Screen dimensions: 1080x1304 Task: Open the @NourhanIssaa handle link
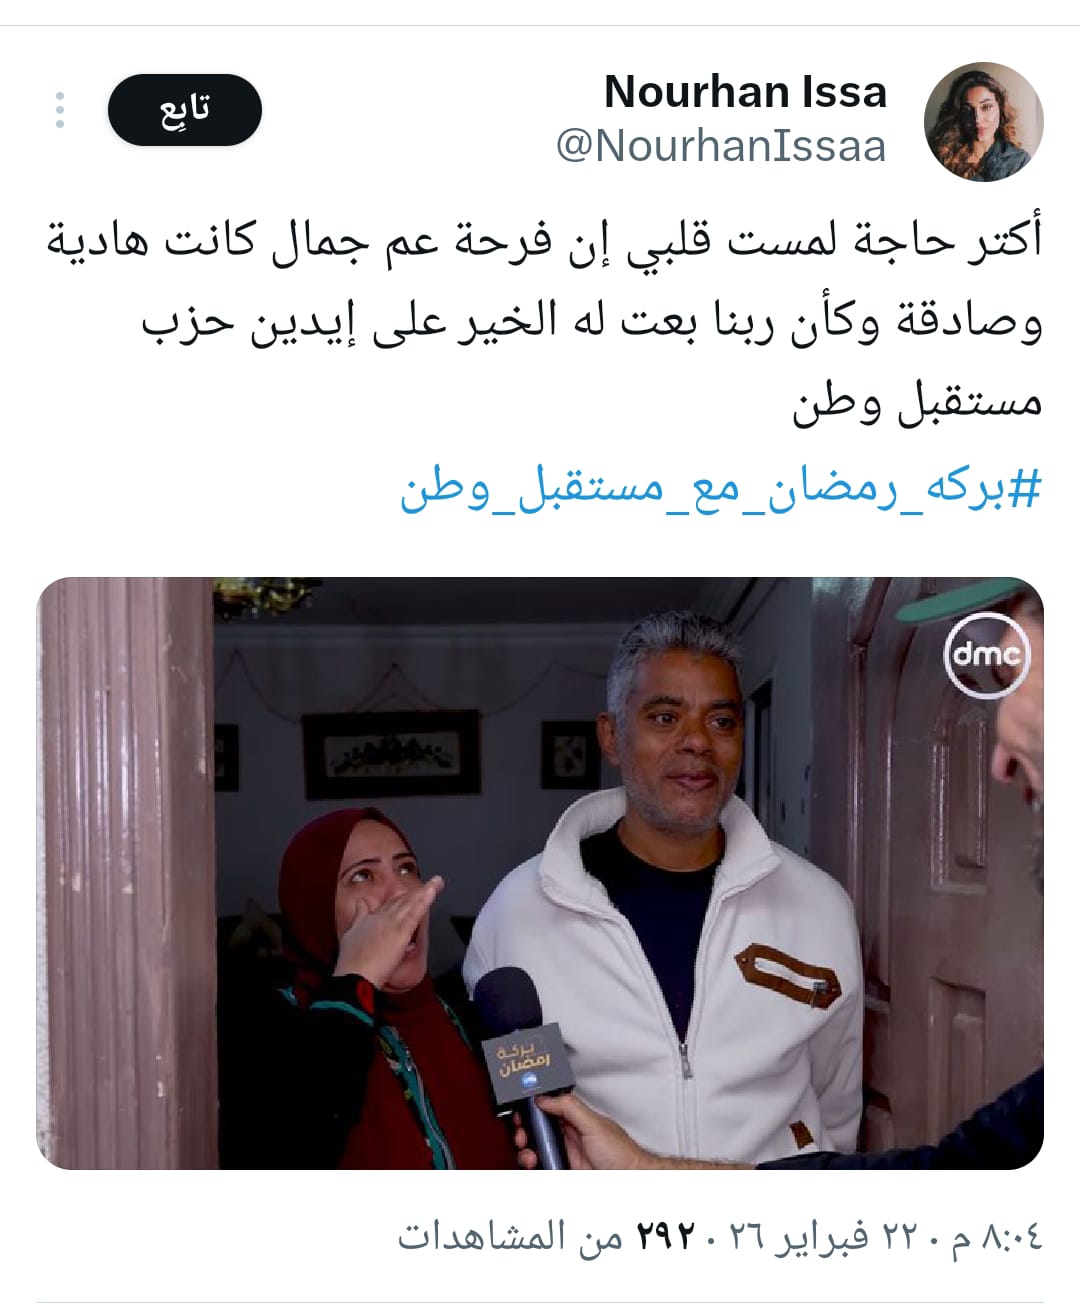pyautogui.click(x=721, y=146)
